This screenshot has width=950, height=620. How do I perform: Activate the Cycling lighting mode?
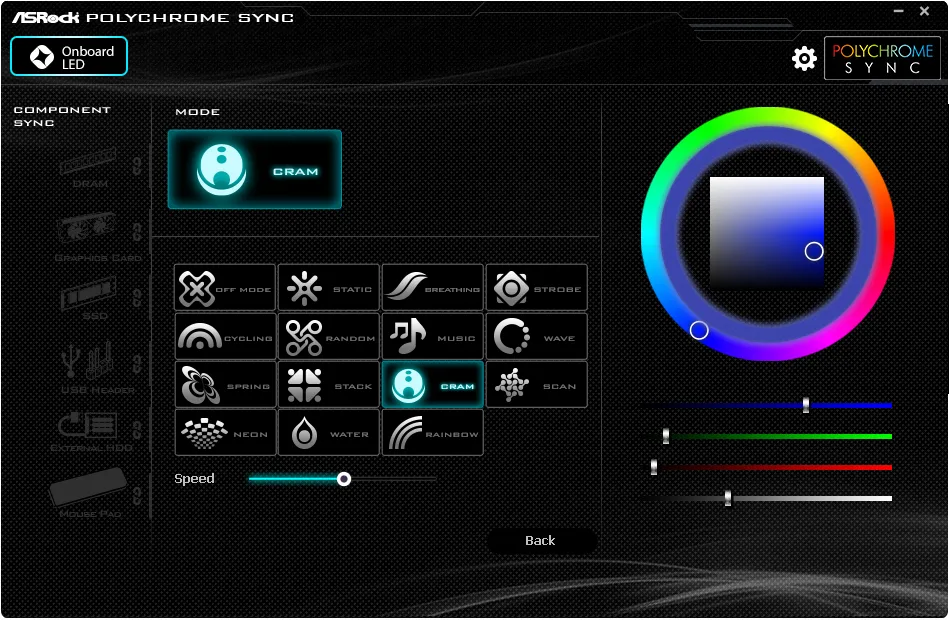[x=225, y=336]
